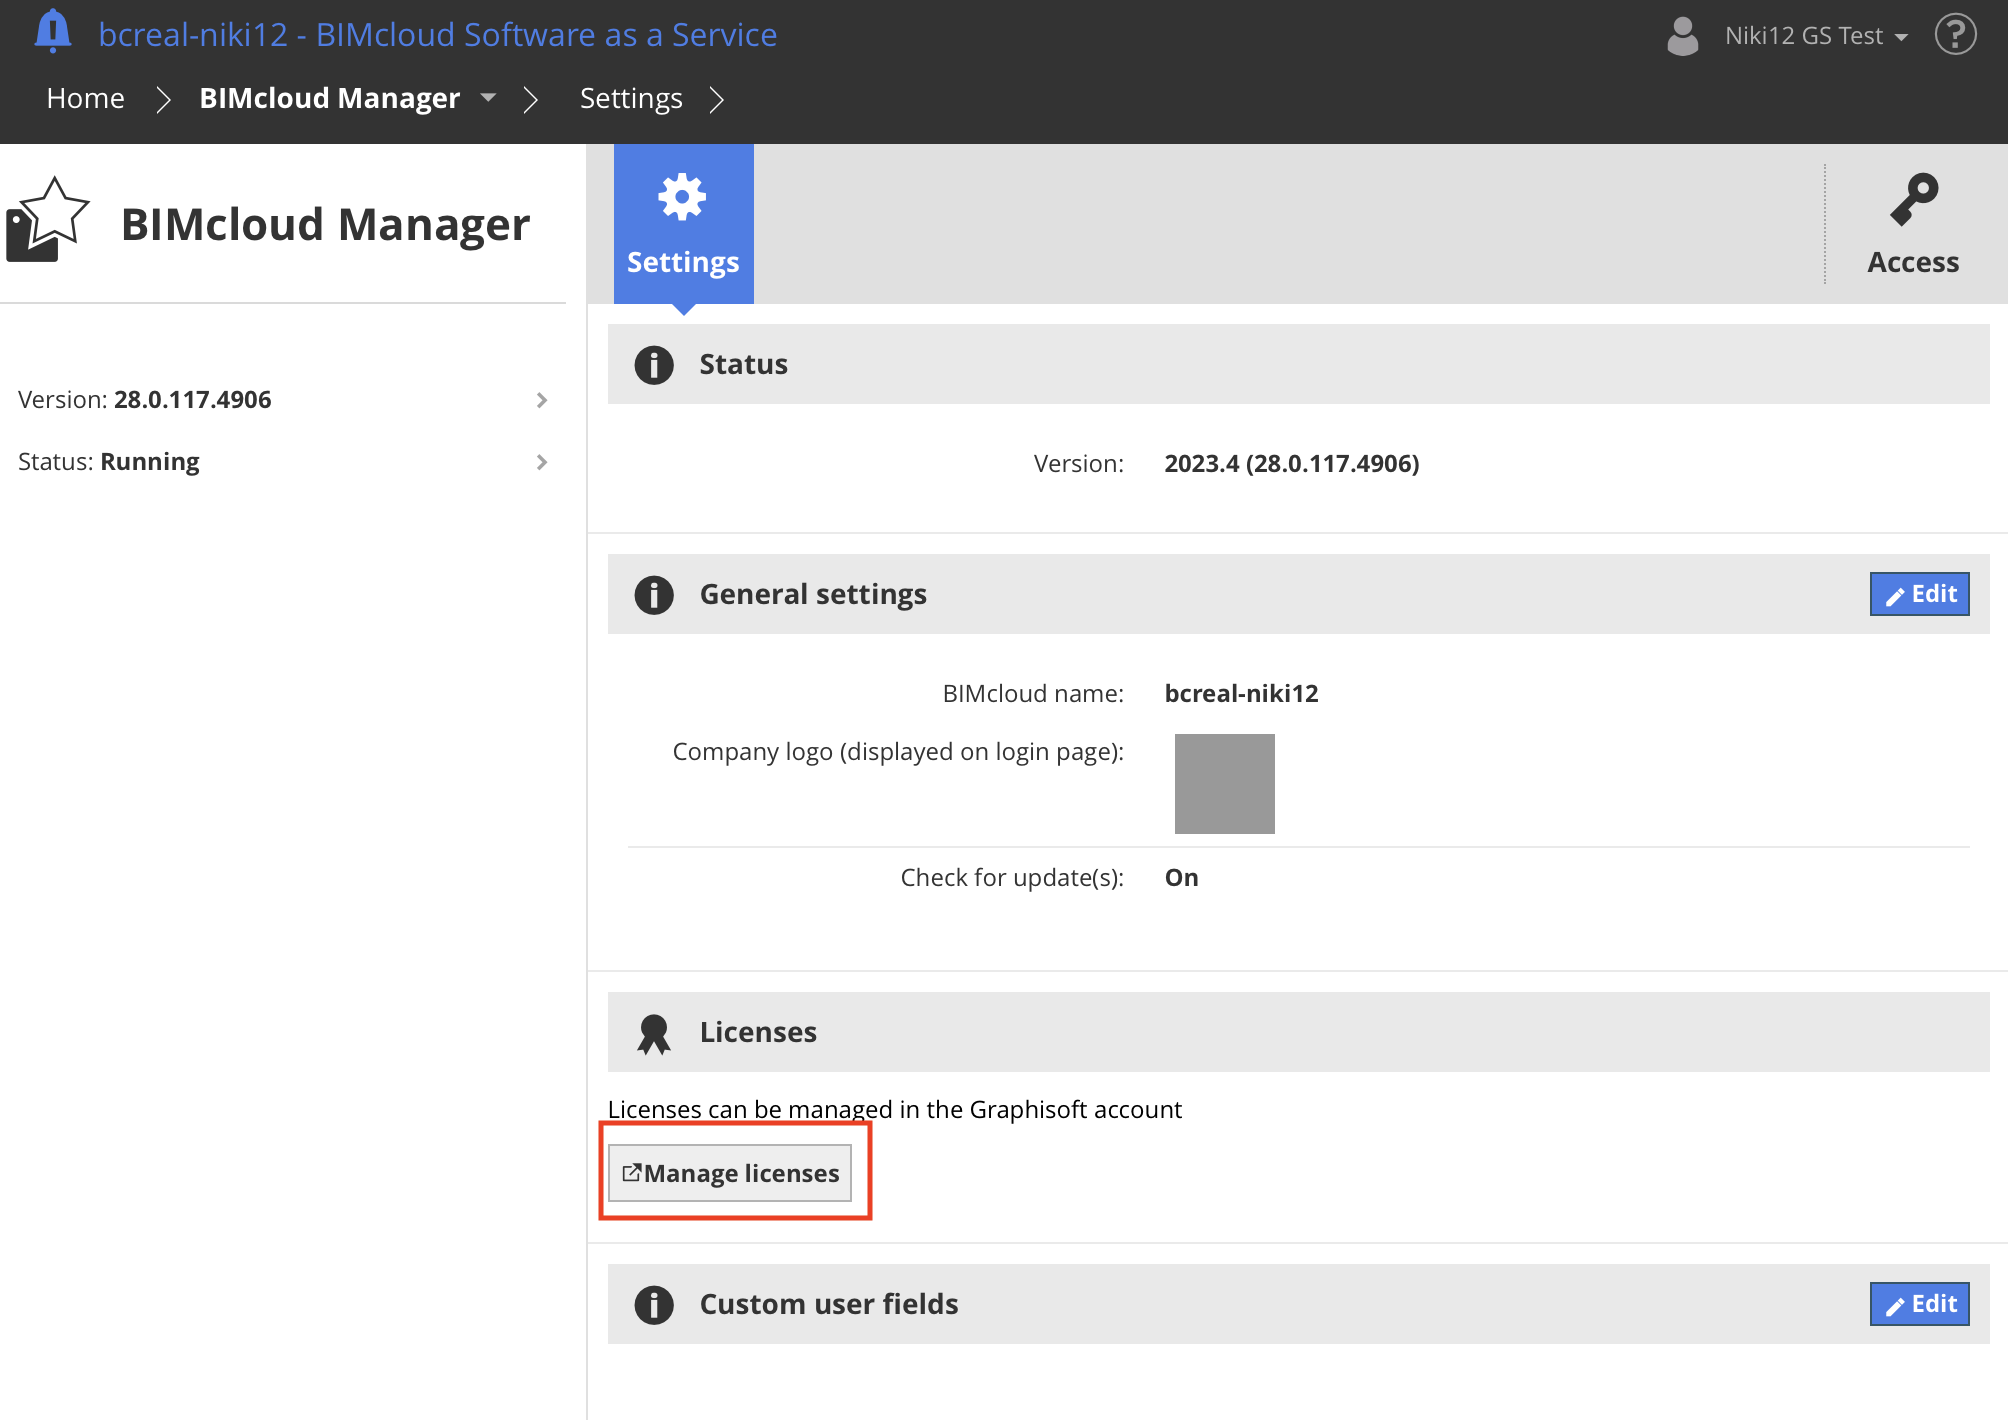Select the version value 2023.4 (28.0.117.4906)
The image size is (2008, 1420).
pyautogui.click(x=1291, y=464)
